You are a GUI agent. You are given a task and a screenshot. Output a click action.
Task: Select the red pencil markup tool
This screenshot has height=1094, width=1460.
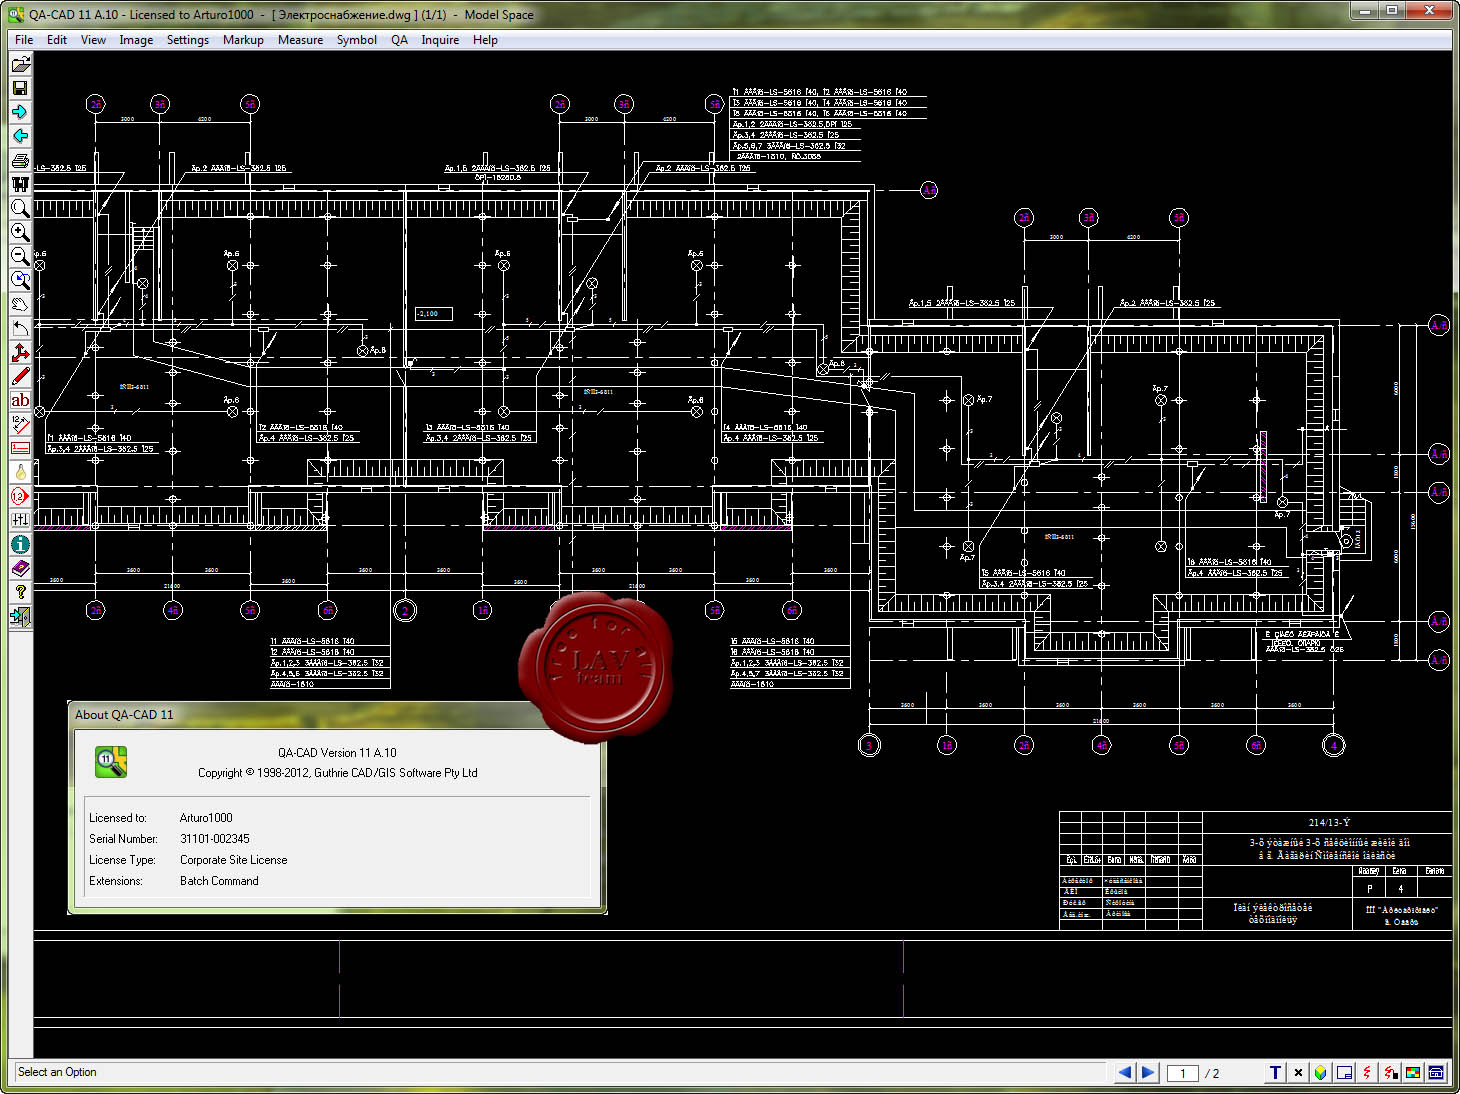pyautogui.click(x=20, y=376)
